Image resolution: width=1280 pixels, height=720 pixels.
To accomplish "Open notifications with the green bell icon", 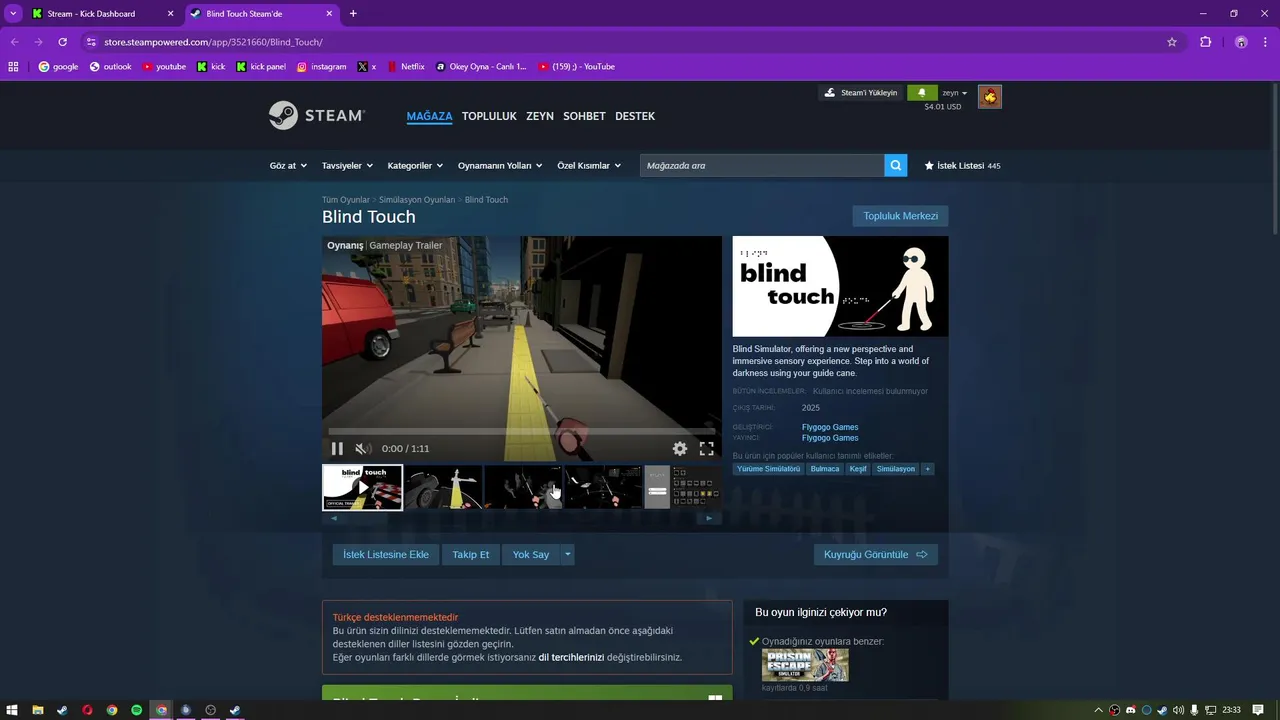I will pos(922,93).
